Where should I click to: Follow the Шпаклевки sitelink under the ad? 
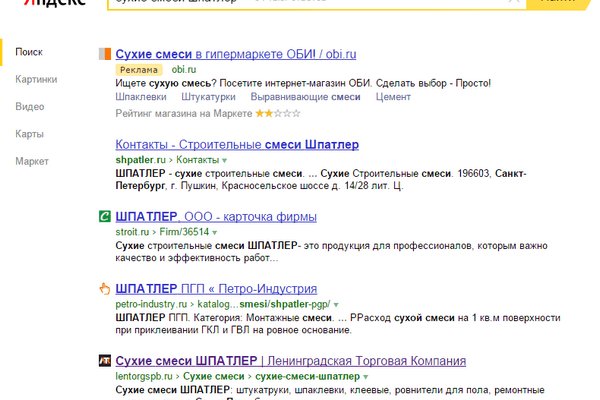(141, 97)
